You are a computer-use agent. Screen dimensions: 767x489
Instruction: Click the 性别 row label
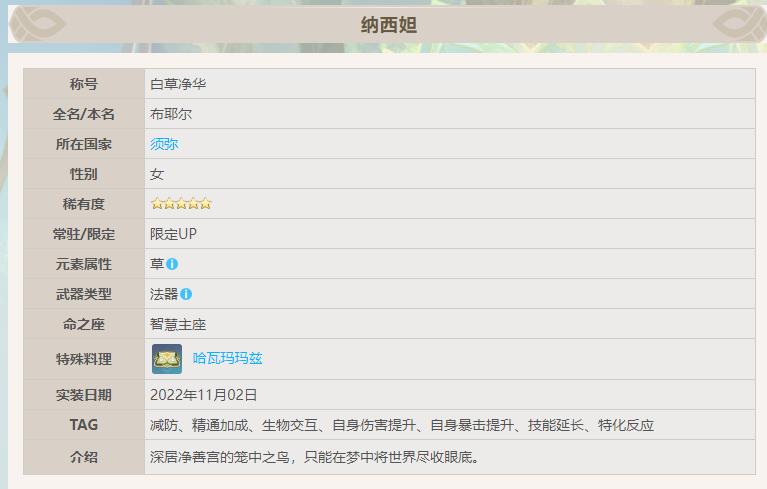pyautogui.click(x=84, y=174)
